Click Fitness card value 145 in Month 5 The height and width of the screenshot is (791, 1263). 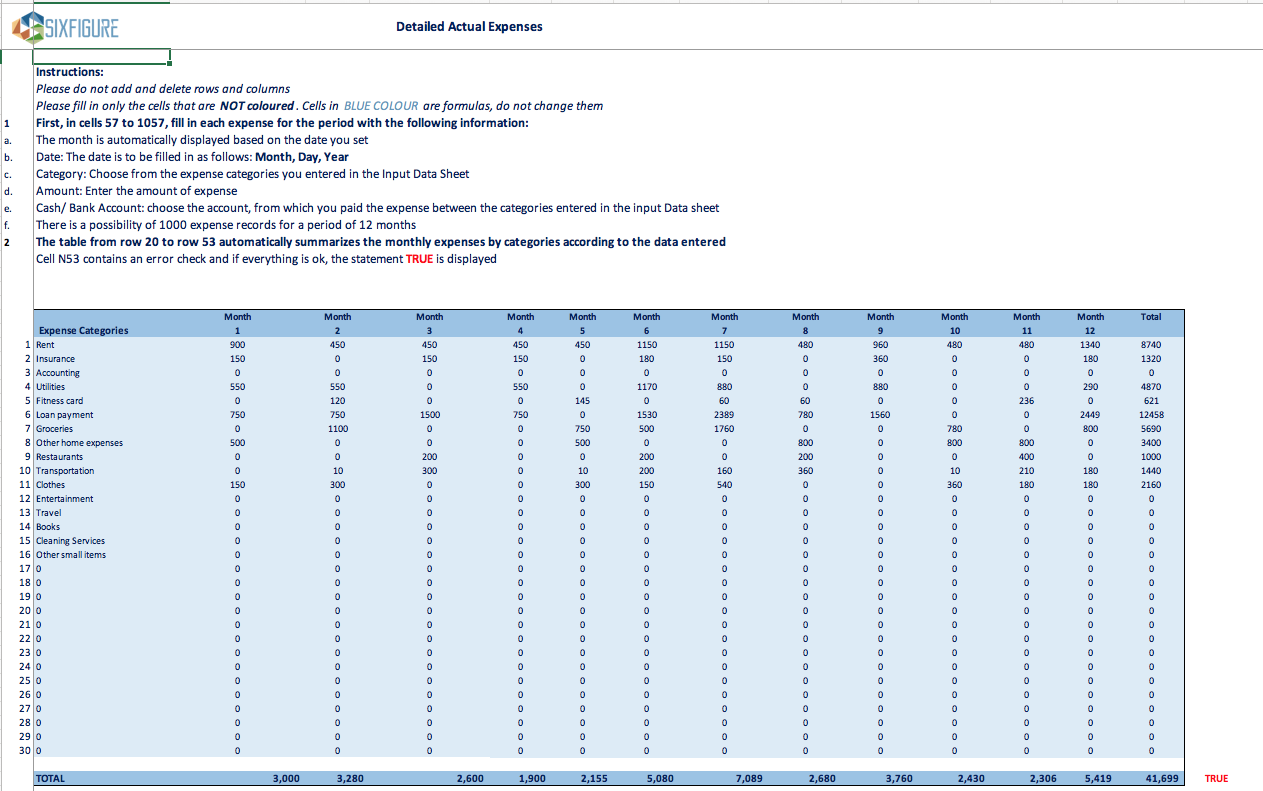(583, 401)
